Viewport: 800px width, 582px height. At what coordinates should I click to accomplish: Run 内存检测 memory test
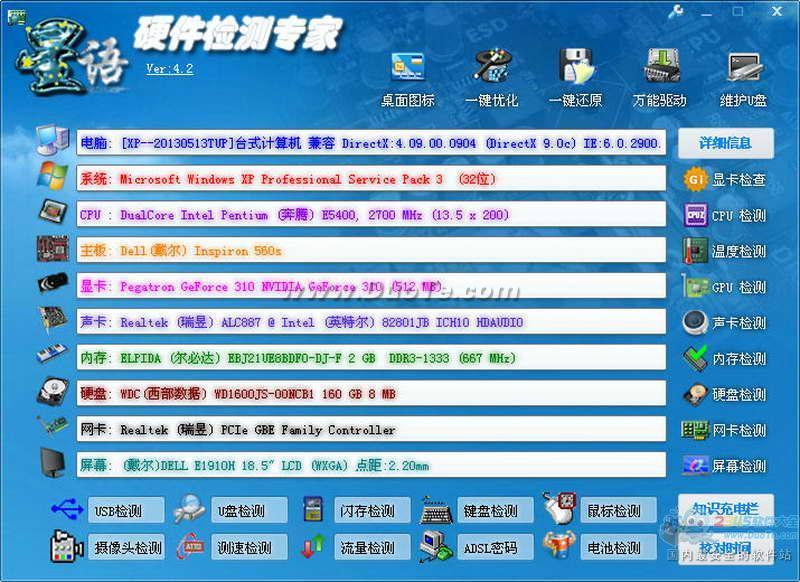(x=724, y=359)
